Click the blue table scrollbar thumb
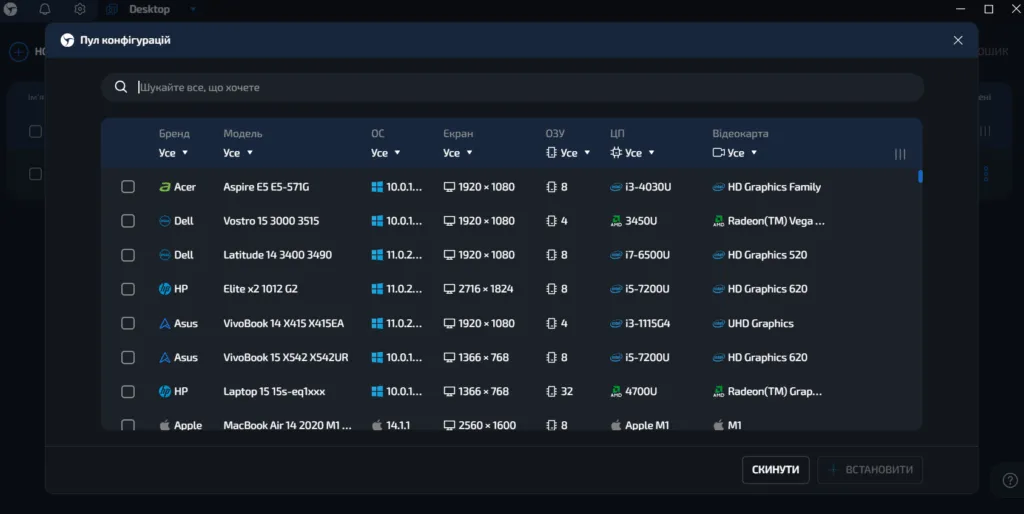1024x514 pixels. [x=920, y=176]
